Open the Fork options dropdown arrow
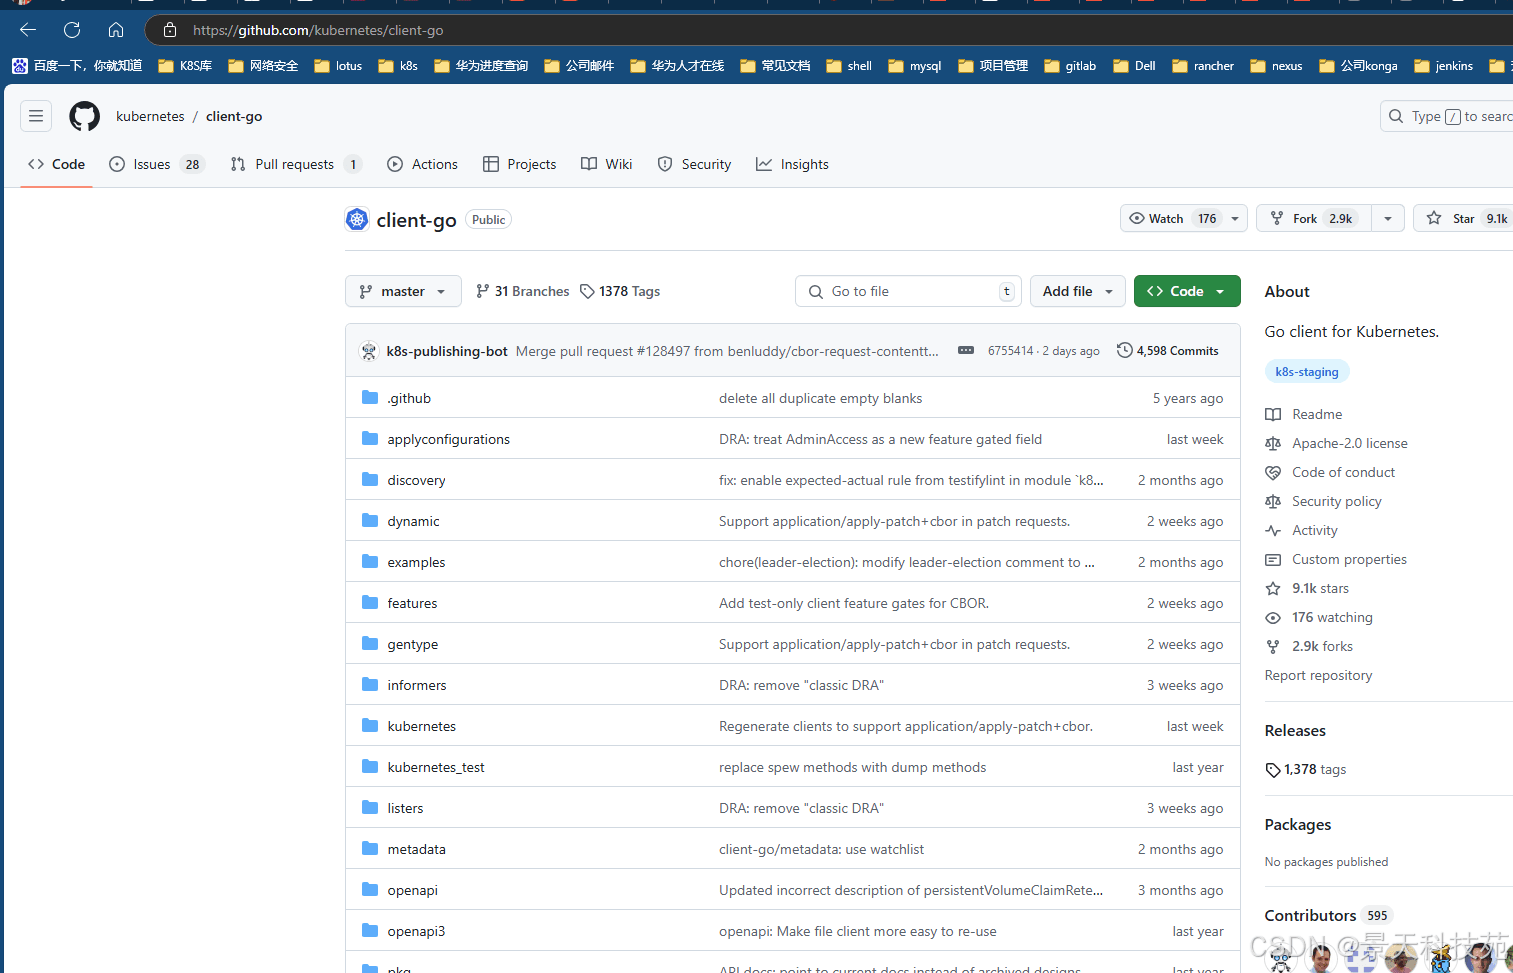The width and height of the screenshot is (1513, 973). pyautogui.click(x=1387, y=218)
